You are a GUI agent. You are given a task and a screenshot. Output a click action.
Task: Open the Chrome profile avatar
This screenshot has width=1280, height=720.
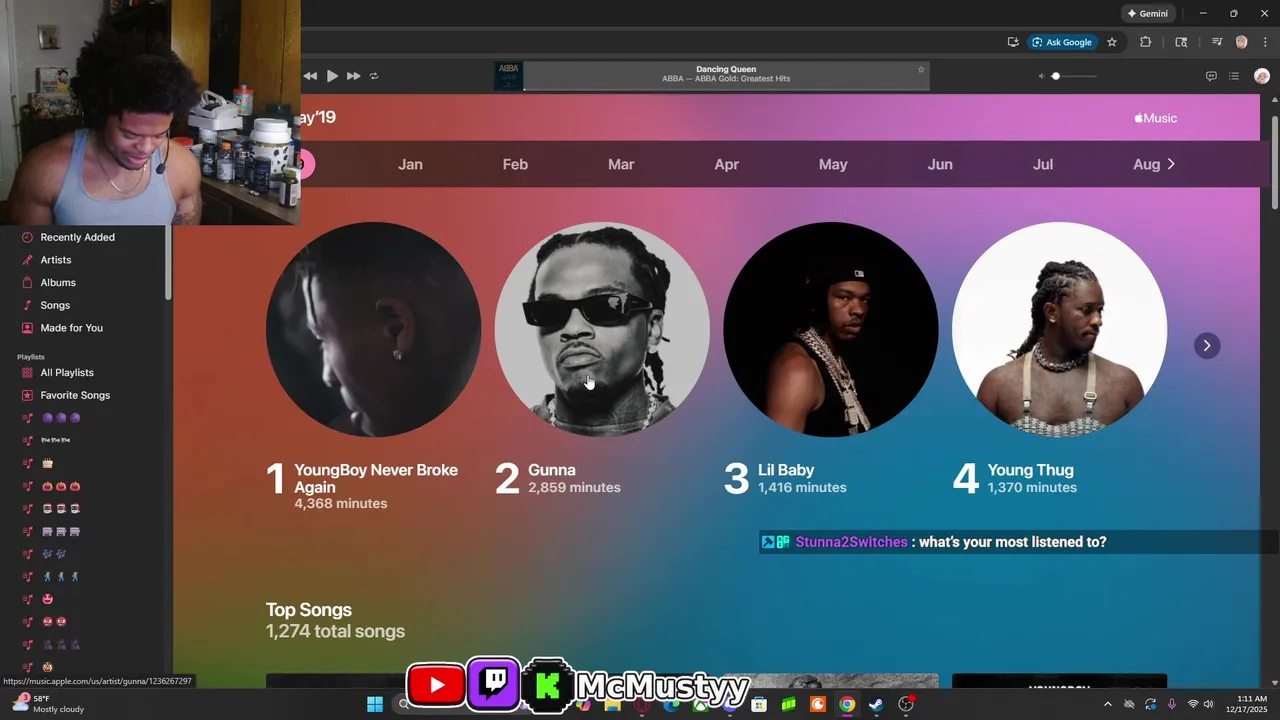[1242, 42]
